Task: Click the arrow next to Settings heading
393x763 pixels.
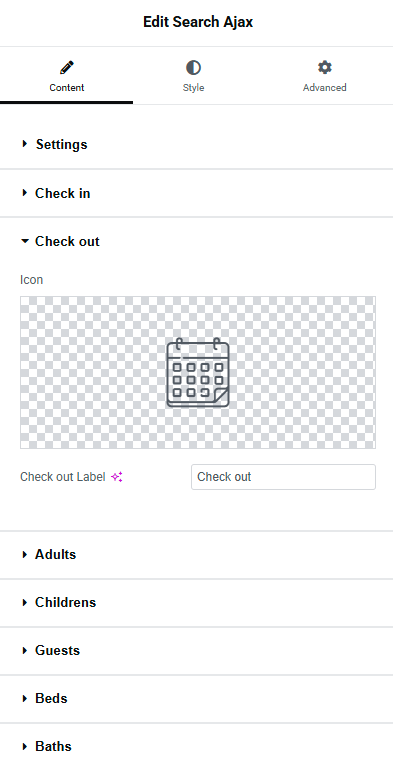Action: 25,144
